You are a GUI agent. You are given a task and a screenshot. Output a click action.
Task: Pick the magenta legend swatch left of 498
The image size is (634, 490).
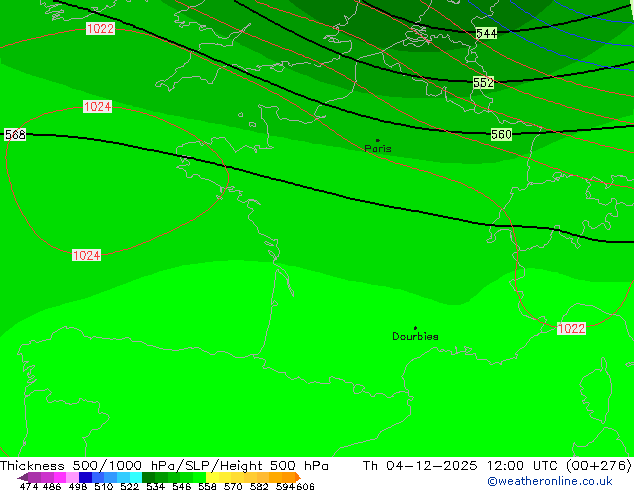coord(60,477)
